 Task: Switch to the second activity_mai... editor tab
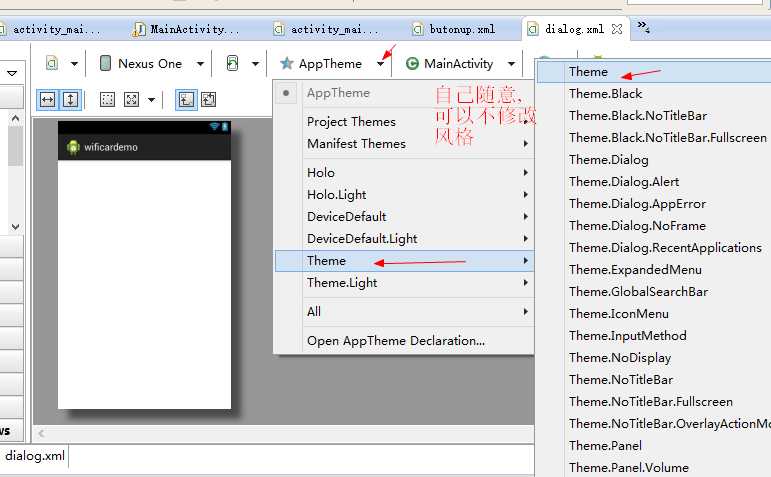(x=328, y=30)
